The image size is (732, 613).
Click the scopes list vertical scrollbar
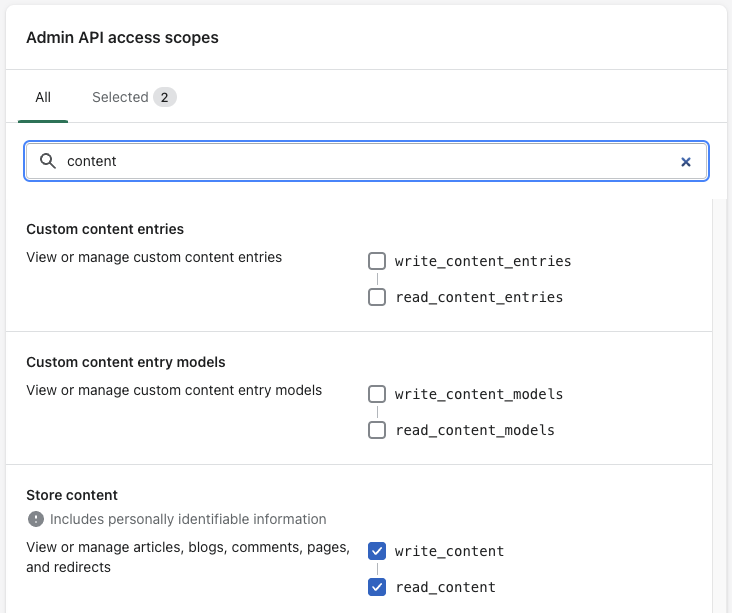point(719,400)
